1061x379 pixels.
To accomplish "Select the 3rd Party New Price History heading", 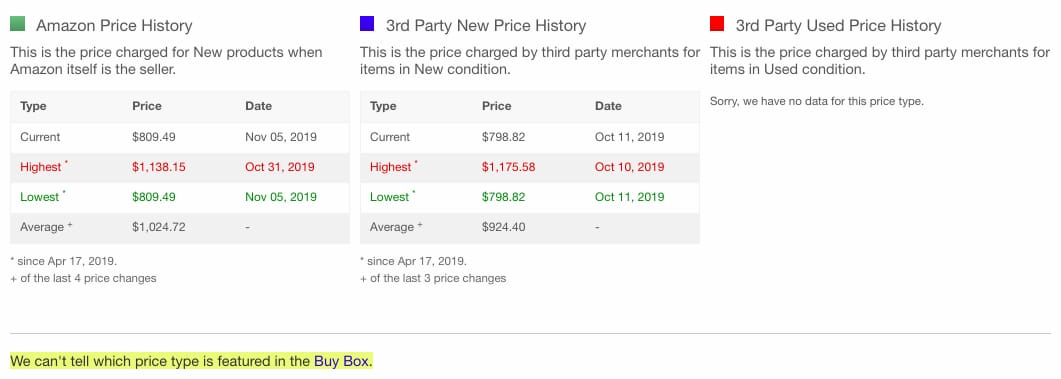I will point(486,26).
